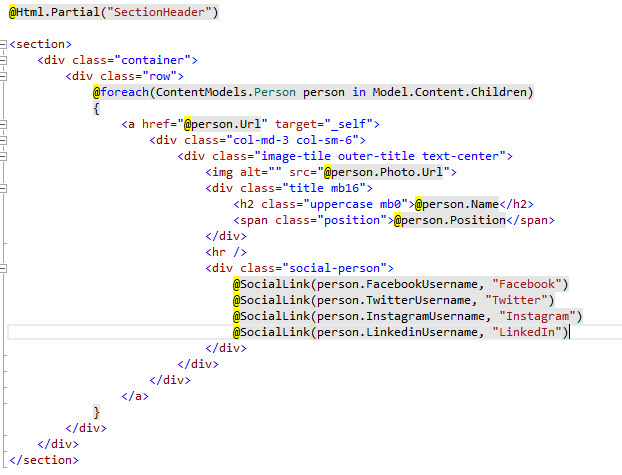Image resolution: width=622 pixels, height=475 pixels.
Task: Click the closing </h2> tag
Action: pos(516,204)
